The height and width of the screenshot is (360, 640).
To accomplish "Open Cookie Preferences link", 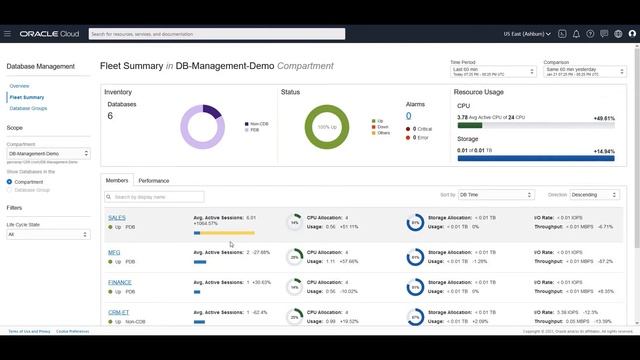I will point(73,331).
